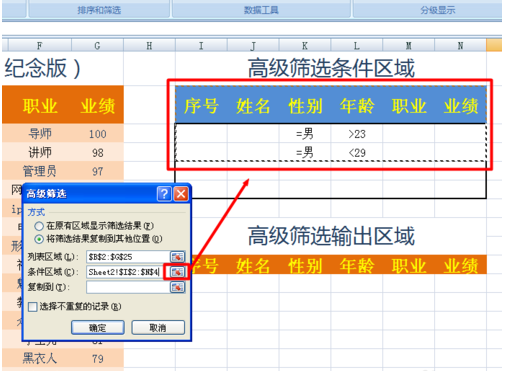Select the <29 condition cell
Screen dimensions: 505x371
[x=357, y=153]
